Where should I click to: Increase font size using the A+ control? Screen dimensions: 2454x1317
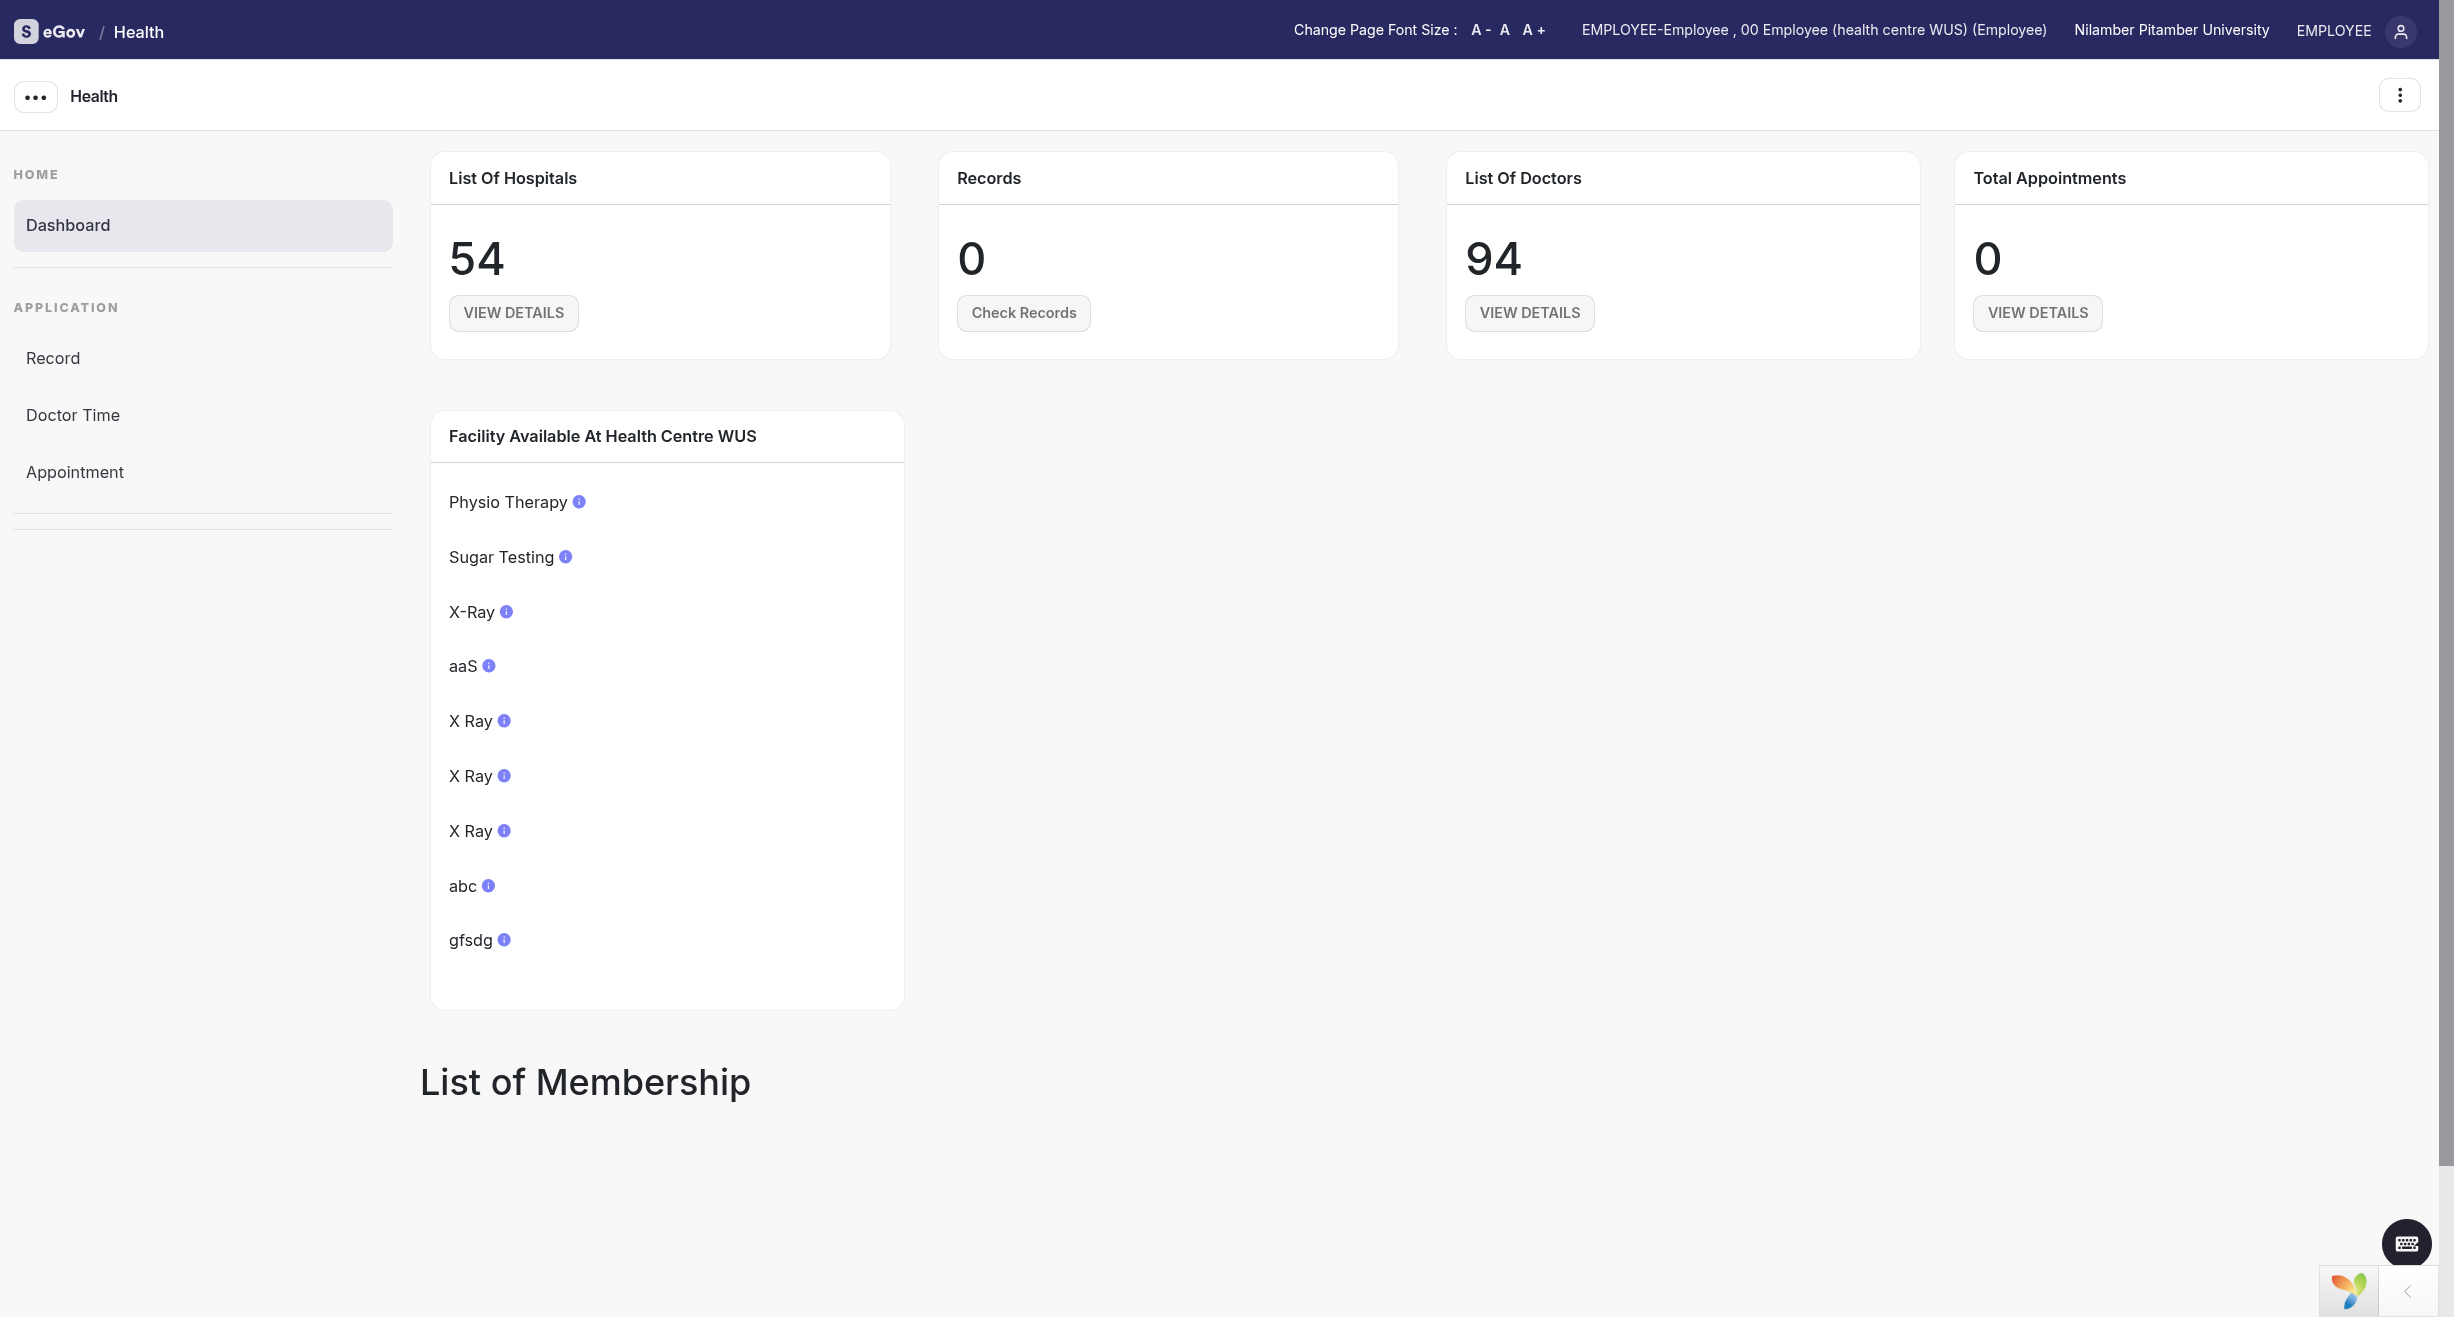tap(1533, 30)
